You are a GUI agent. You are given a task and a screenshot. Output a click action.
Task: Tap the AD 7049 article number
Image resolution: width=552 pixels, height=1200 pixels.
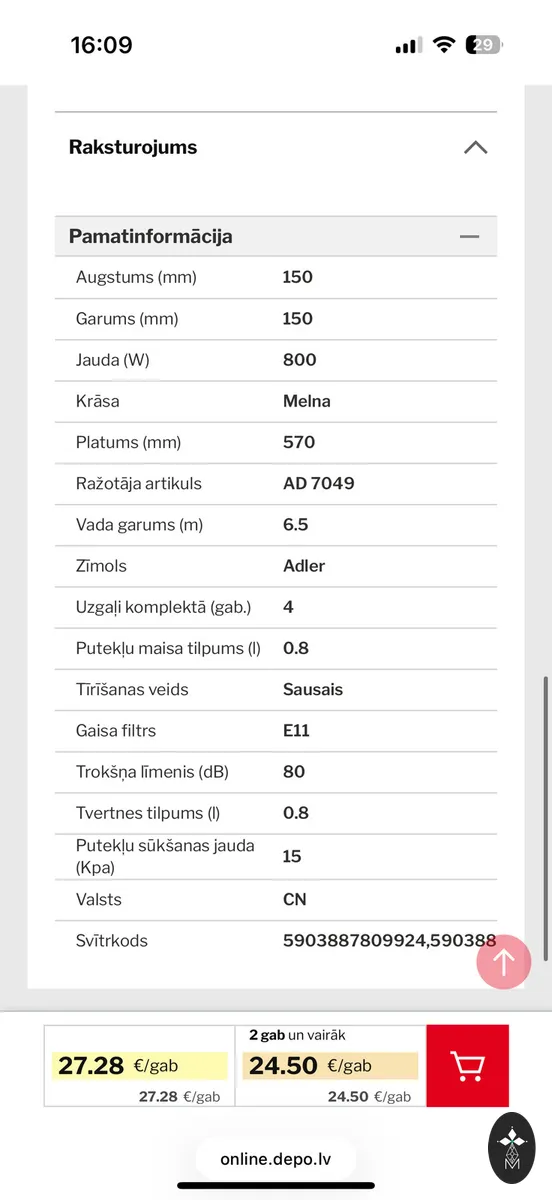pos(319,483)
